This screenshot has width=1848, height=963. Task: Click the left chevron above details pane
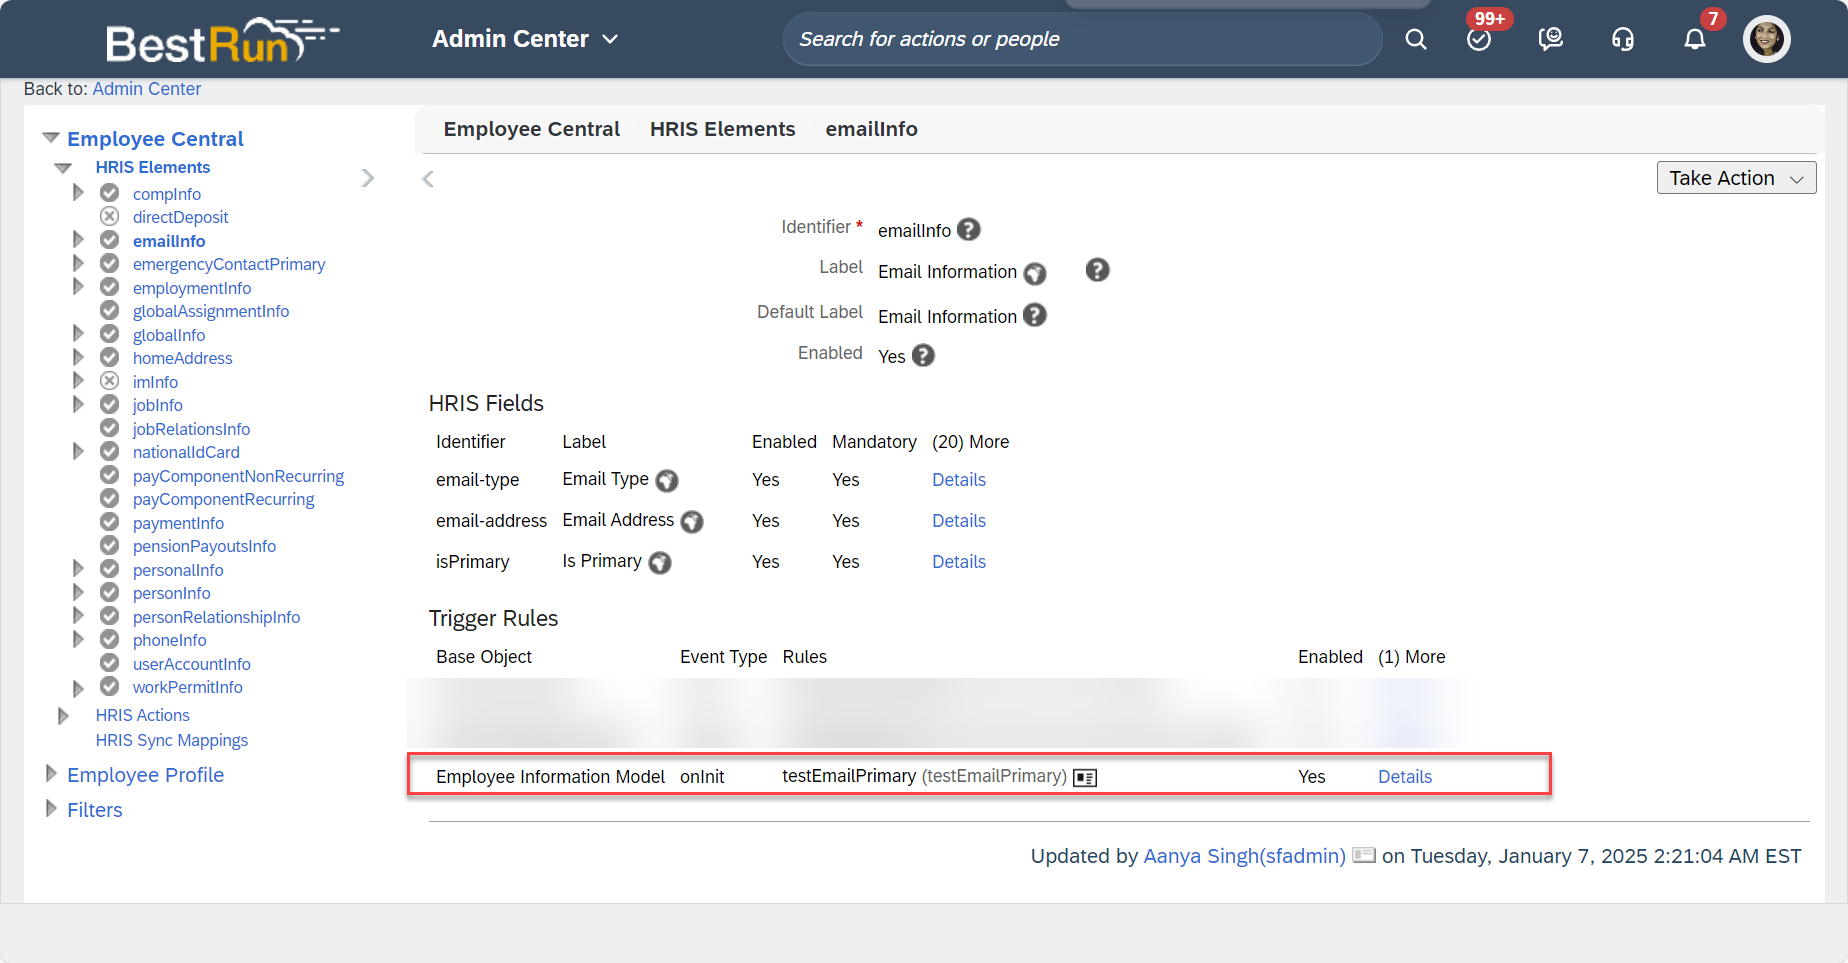(x=428, y=179)
